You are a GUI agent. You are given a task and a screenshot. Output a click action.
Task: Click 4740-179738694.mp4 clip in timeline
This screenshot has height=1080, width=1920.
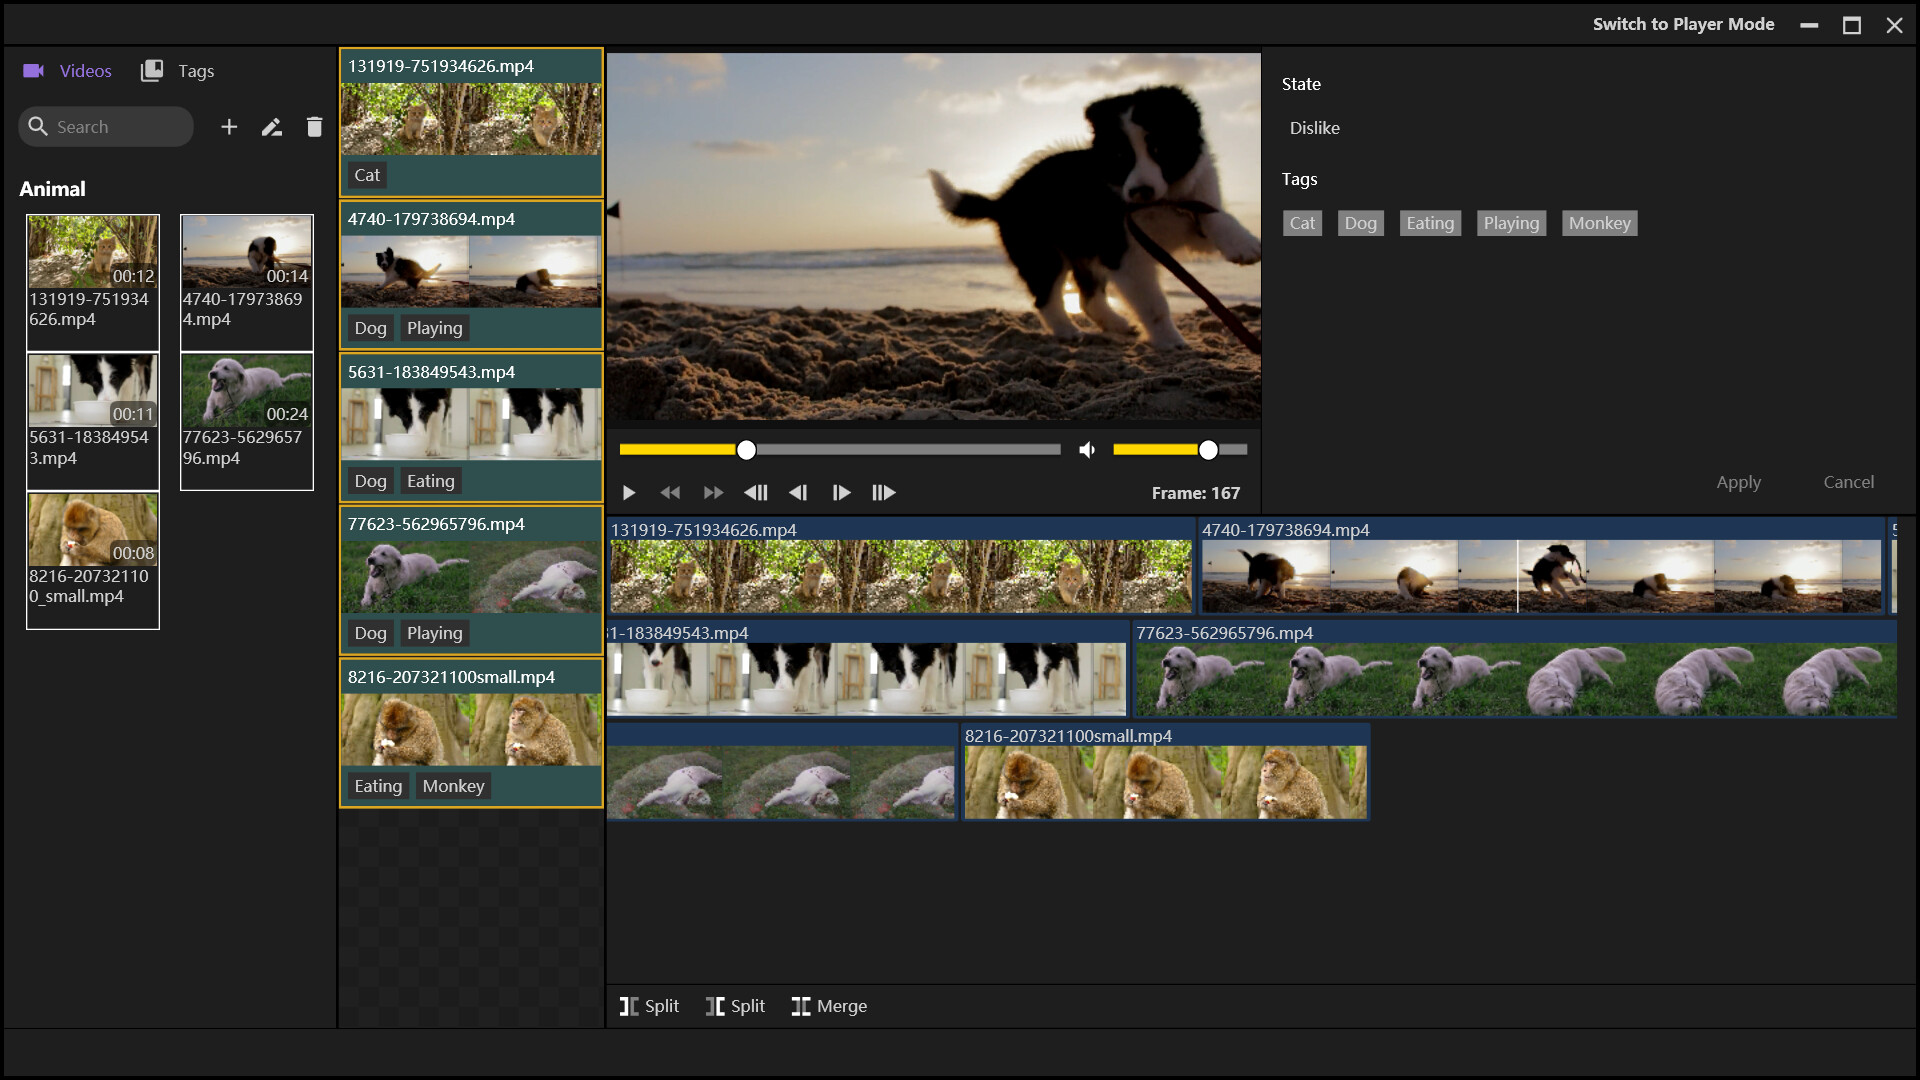[x=1541, y=566]
